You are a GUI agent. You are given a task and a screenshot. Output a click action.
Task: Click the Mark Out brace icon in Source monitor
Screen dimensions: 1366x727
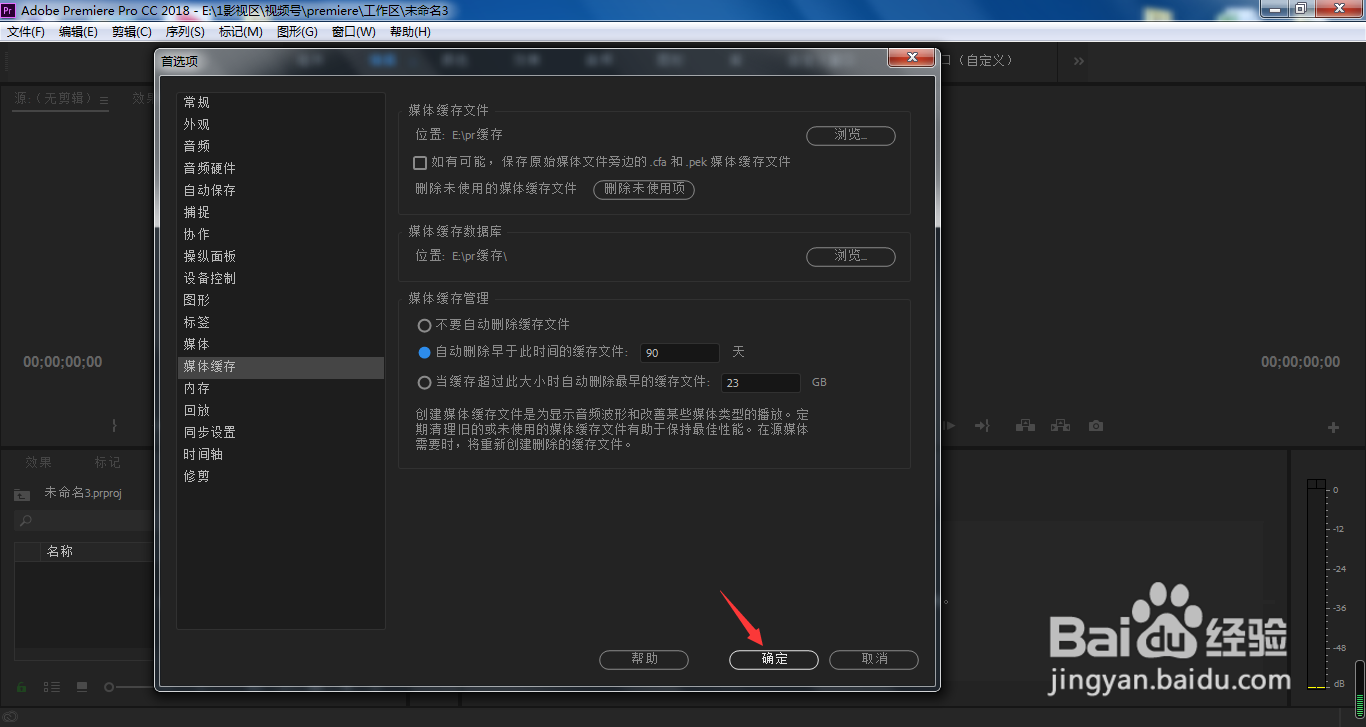114,426
